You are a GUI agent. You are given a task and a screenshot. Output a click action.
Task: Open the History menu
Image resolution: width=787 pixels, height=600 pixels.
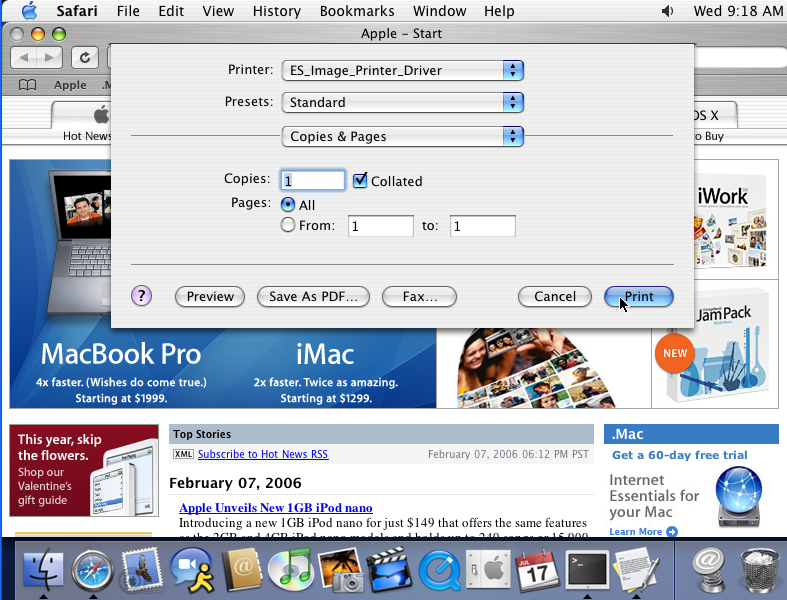pyautogui.click(x=277, y=11)
